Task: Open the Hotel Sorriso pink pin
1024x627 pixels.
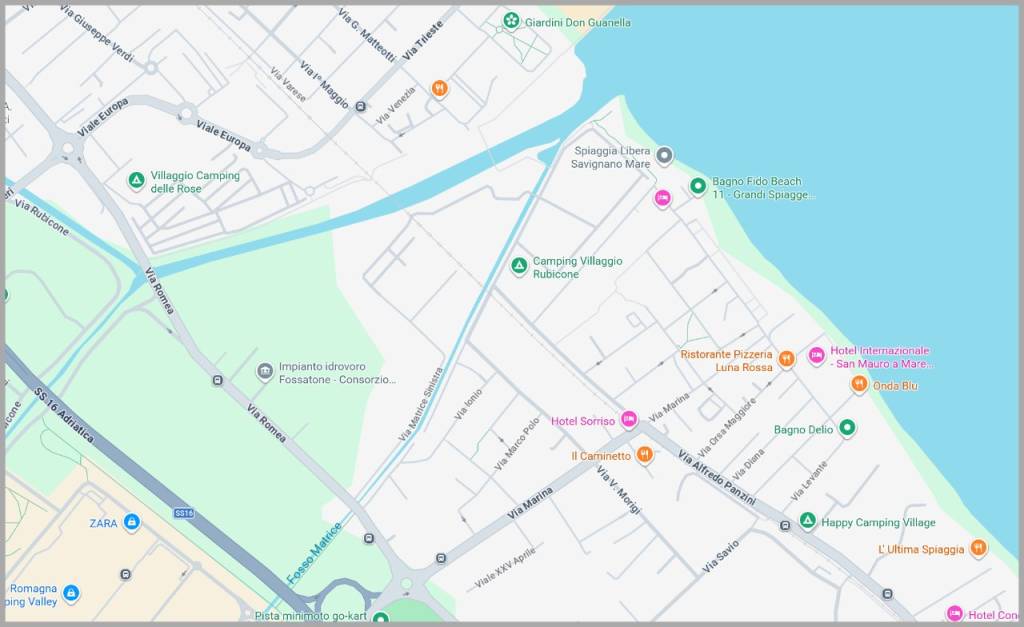Action: [628, 419]
